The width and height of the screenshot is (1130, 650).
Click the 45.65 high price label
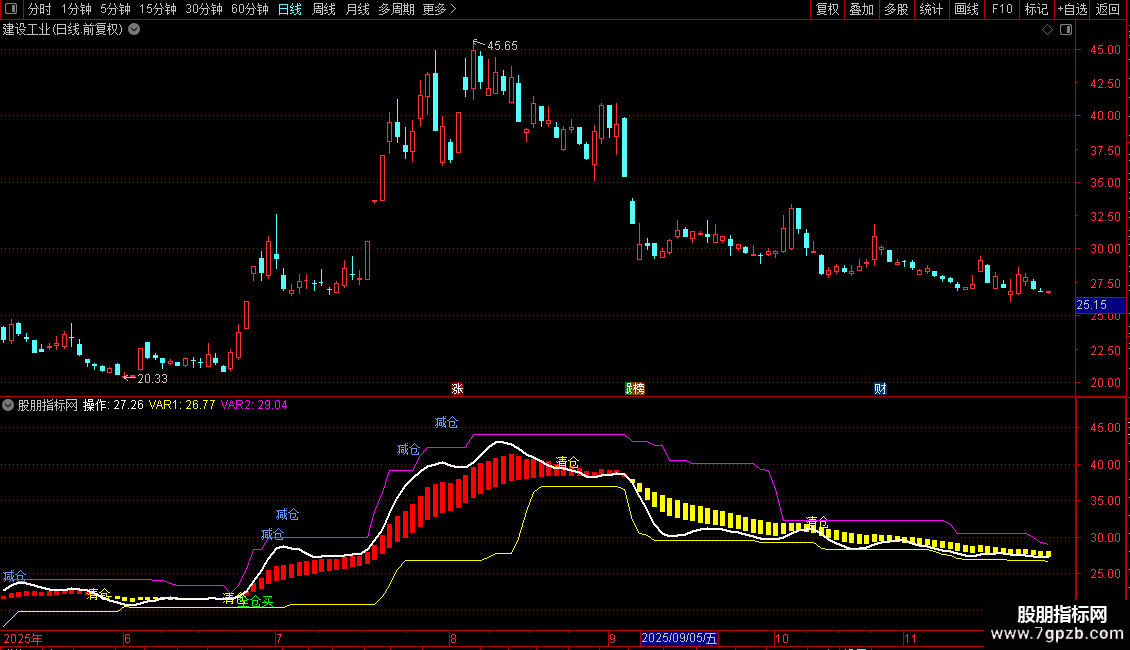(x=502, y=46)
